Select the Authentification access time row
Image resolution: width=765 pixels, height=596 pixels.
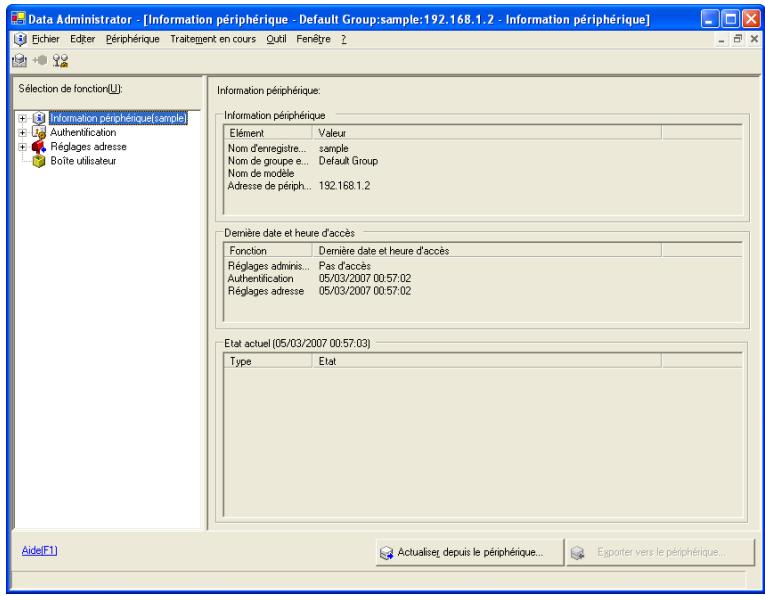[x=483, y=278]
